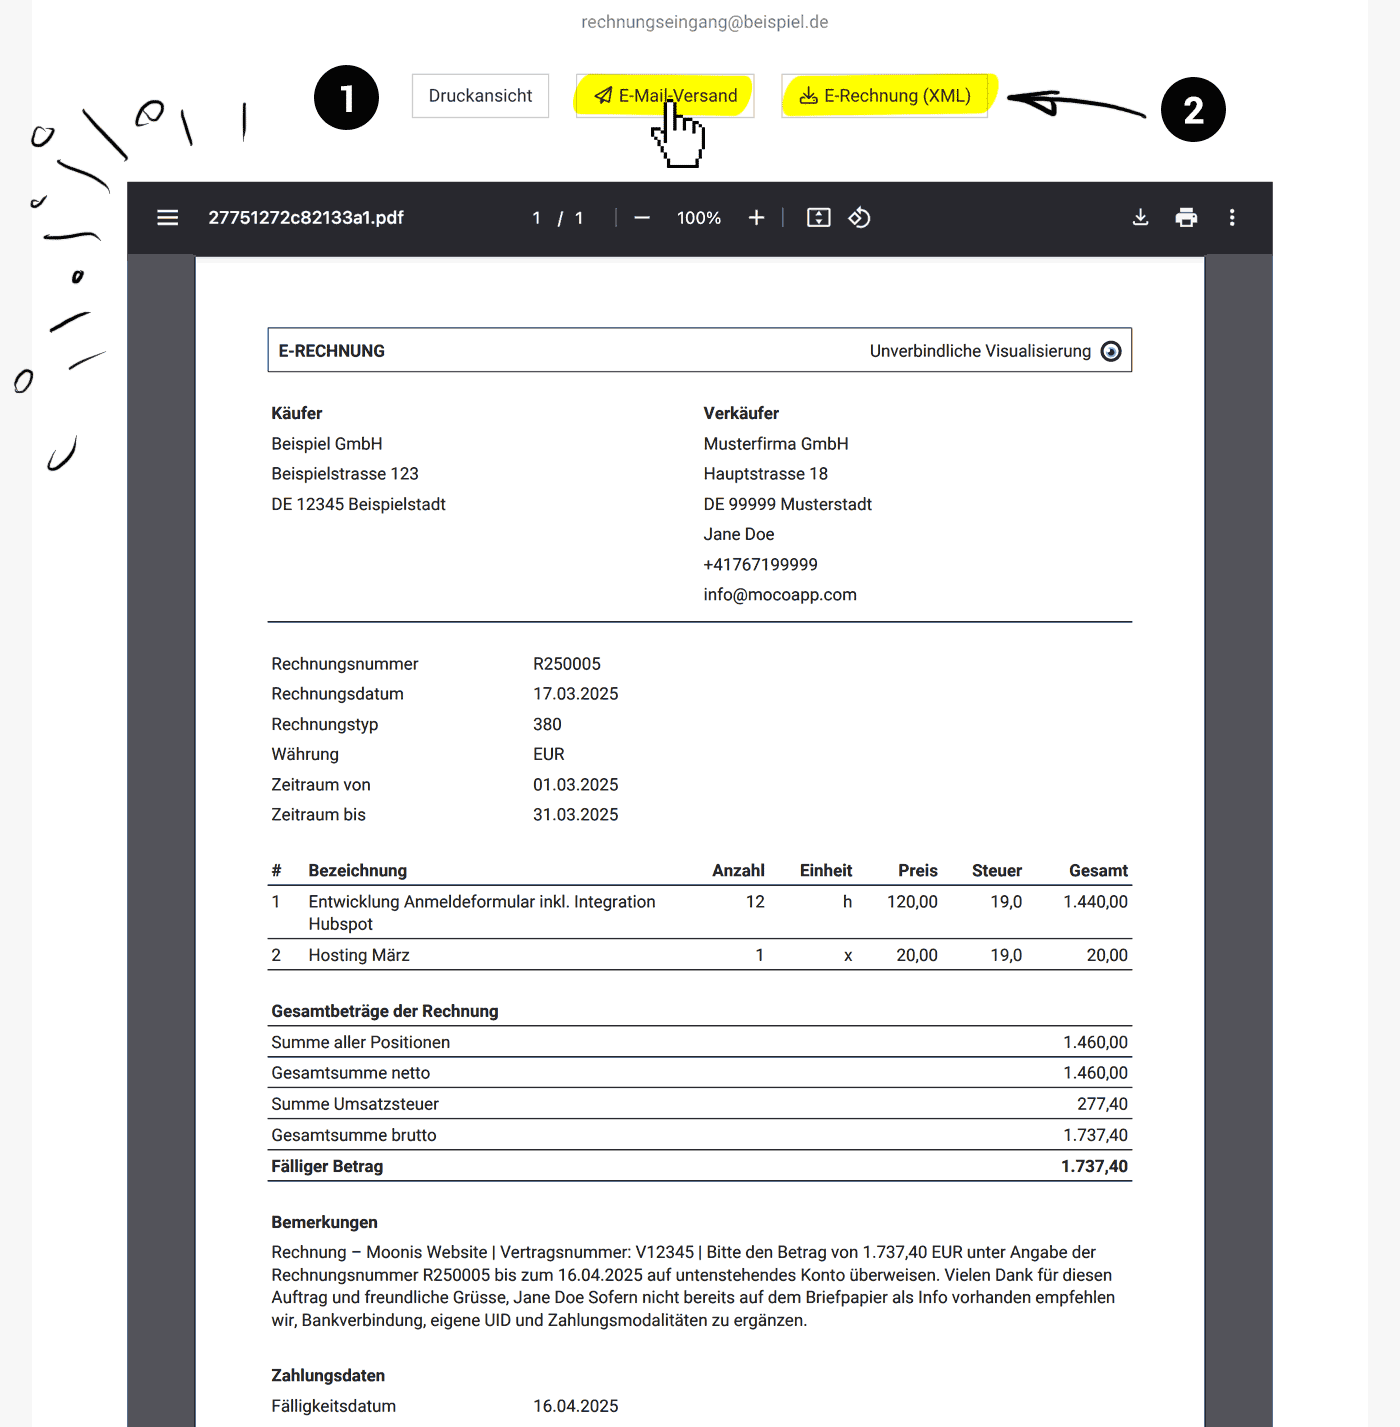Click seller contact Jane Doe

739,535
